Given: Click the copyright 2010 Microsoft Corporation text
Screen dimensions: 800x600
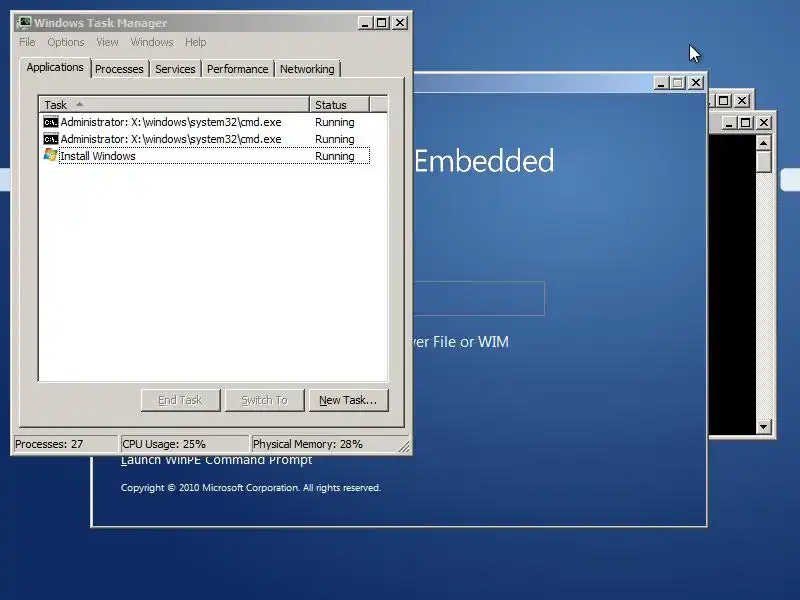Looking at the screenshot, I should click(251, 488).
